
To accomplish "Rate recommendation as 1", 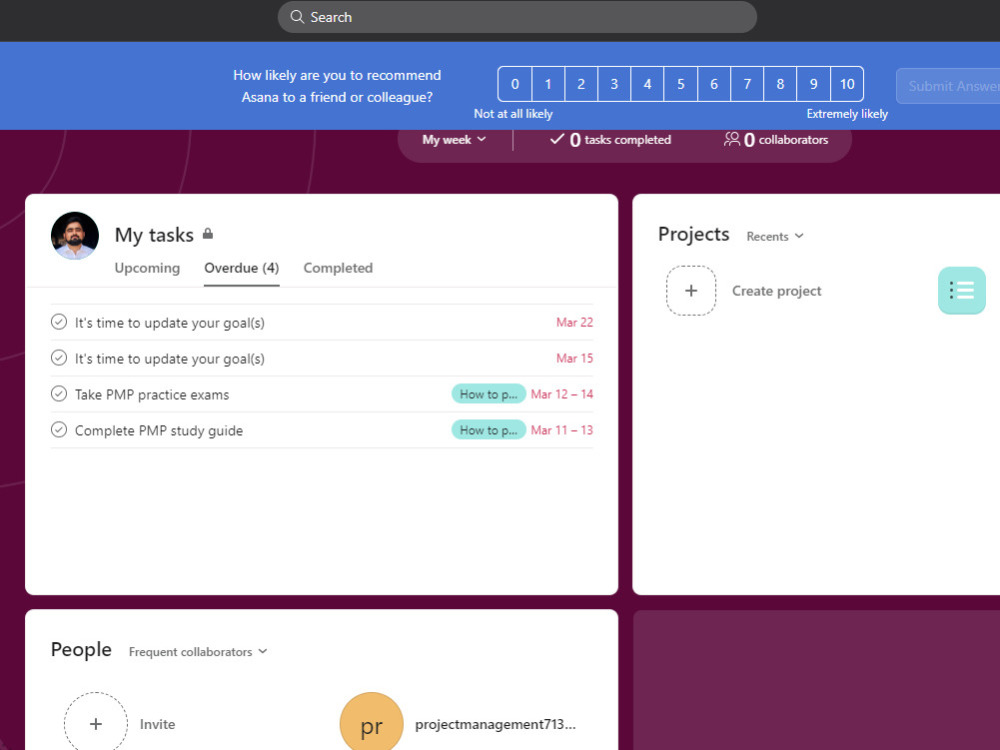I will [548, 84].
